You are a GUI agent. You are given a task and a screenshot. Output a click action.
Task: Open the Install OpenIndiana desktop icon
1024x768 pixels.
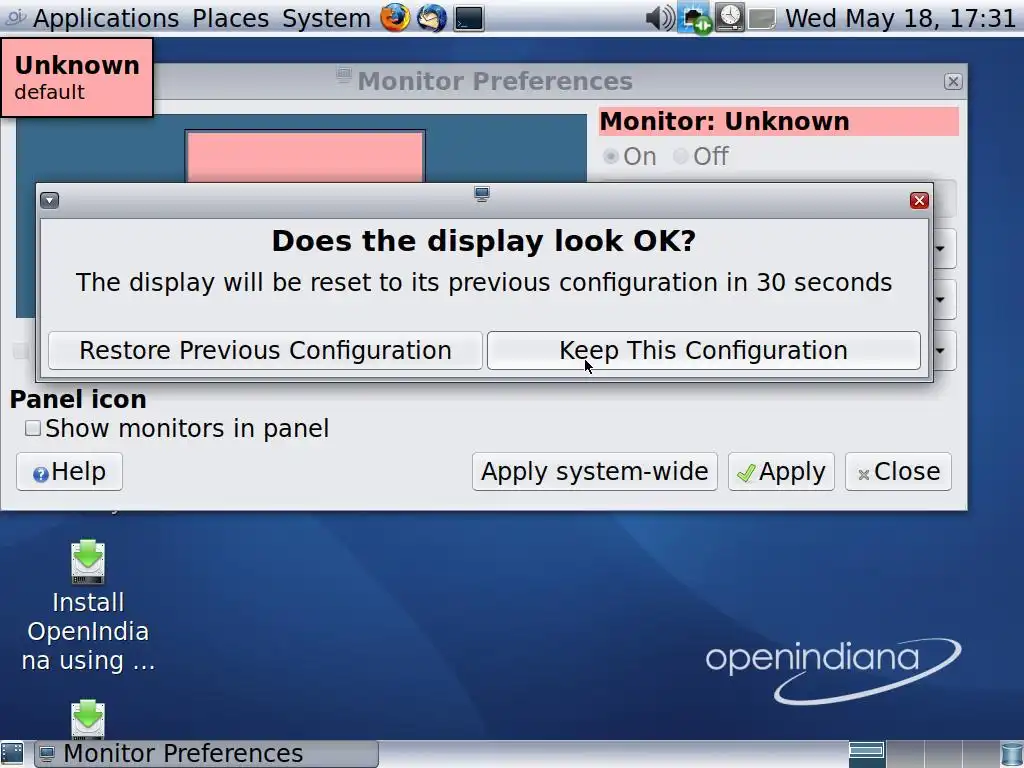pyautogui.click(x=88, y=606)
